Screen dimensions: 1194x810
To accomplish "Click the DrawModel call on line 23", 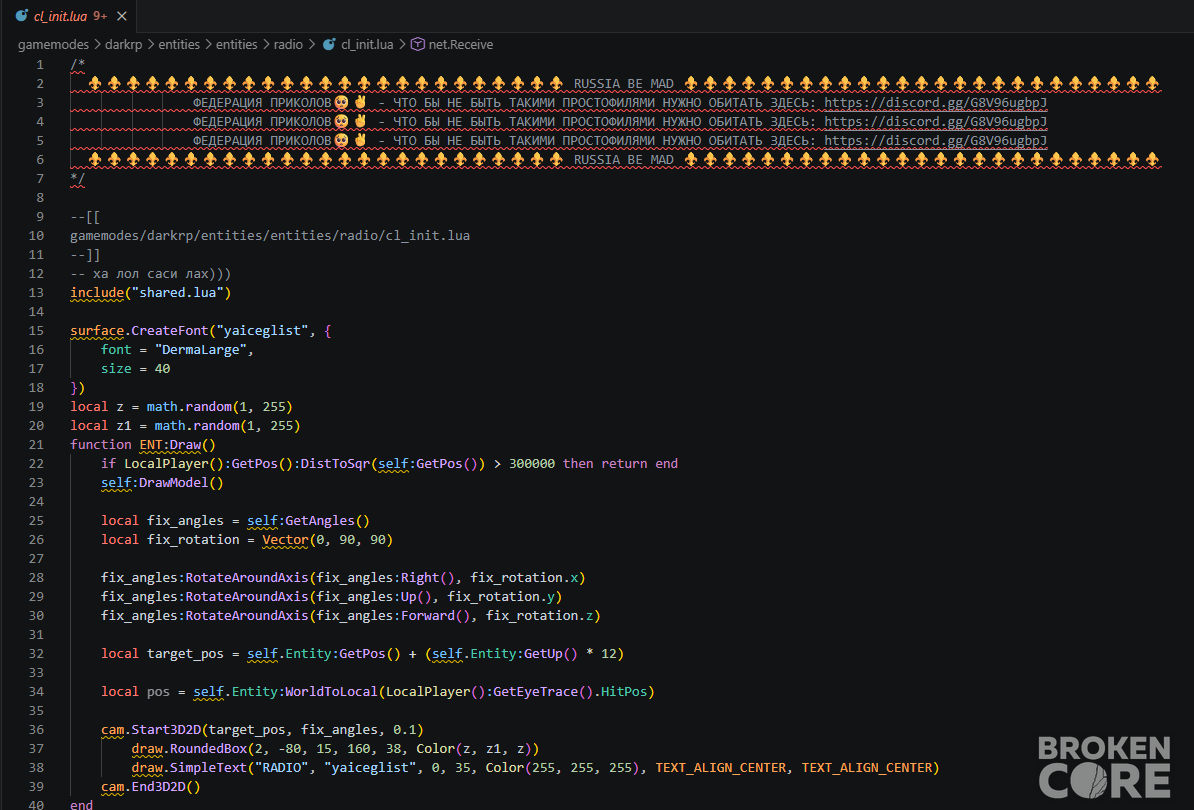I will coord(174,483).
